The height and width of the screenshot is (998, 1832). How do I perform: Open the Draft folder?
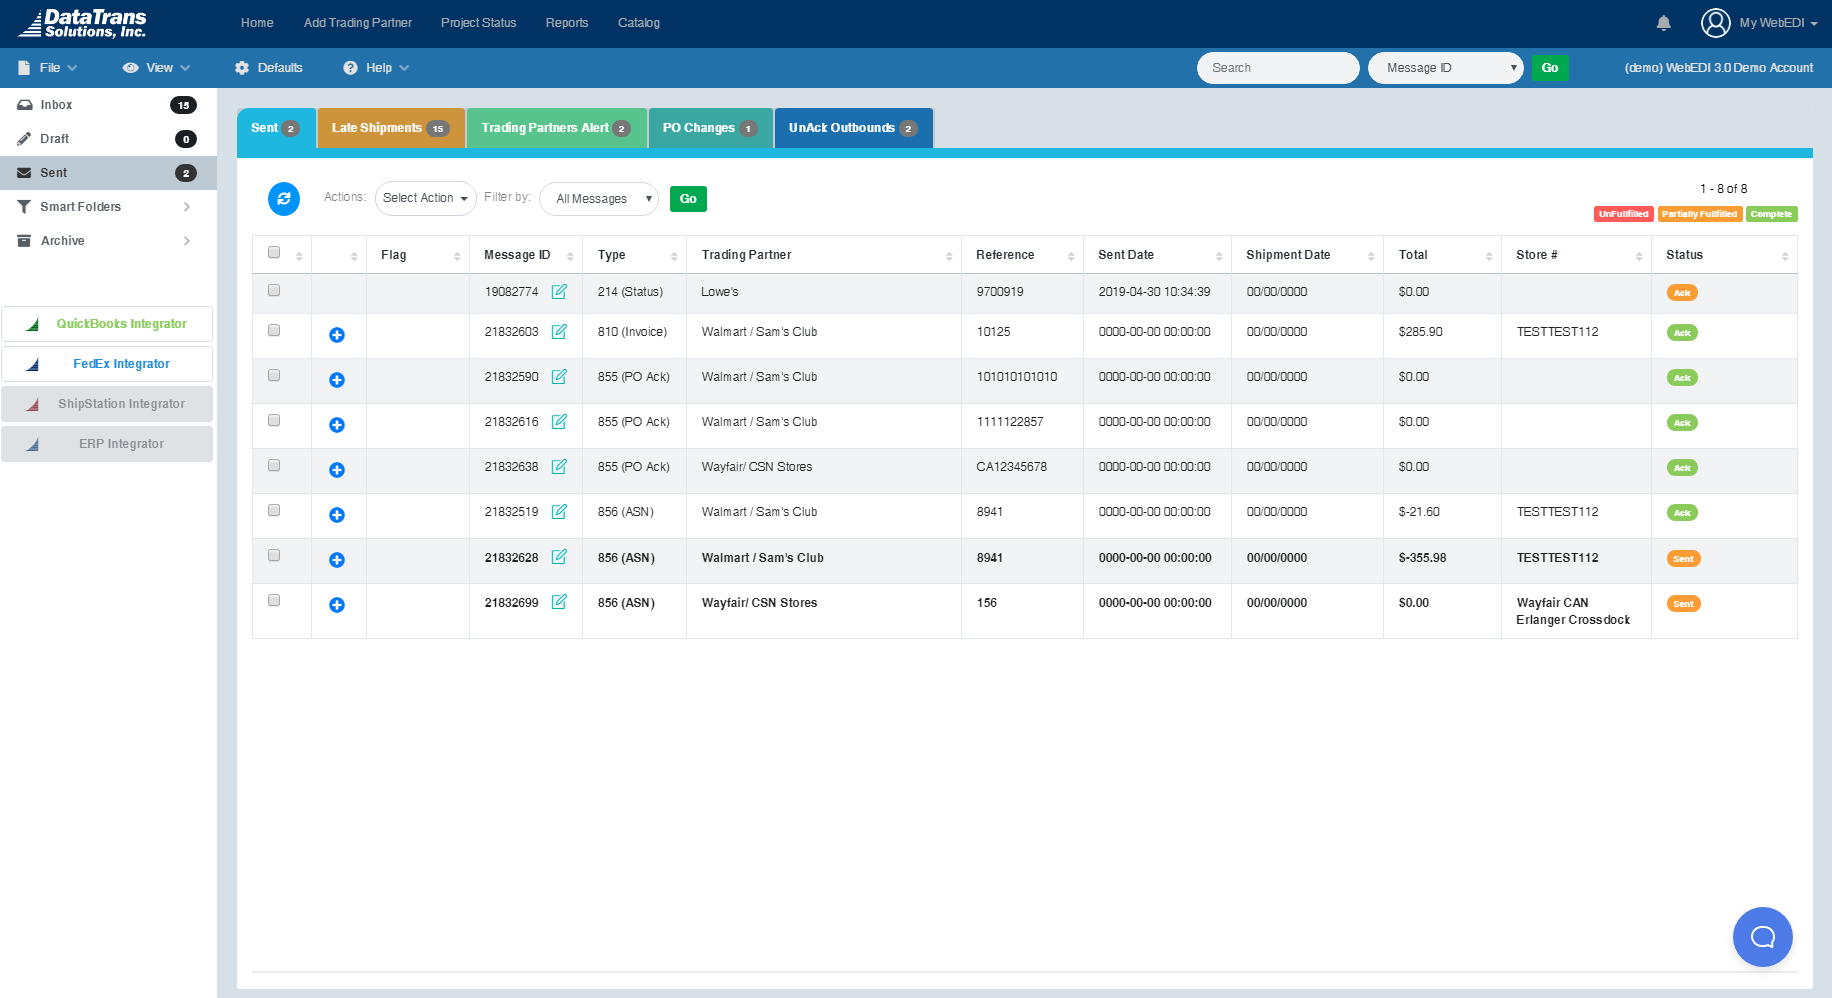pos(108,139)
